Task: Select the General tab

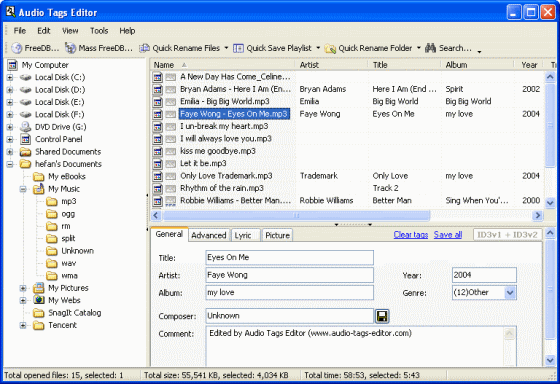Action: pyautogui.click(x=169, y=234)
